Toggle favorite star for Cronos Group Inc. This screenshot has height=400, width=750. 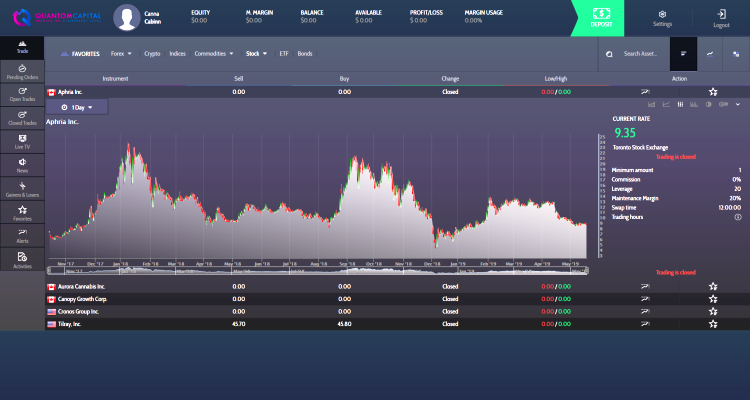coord(713,311)
